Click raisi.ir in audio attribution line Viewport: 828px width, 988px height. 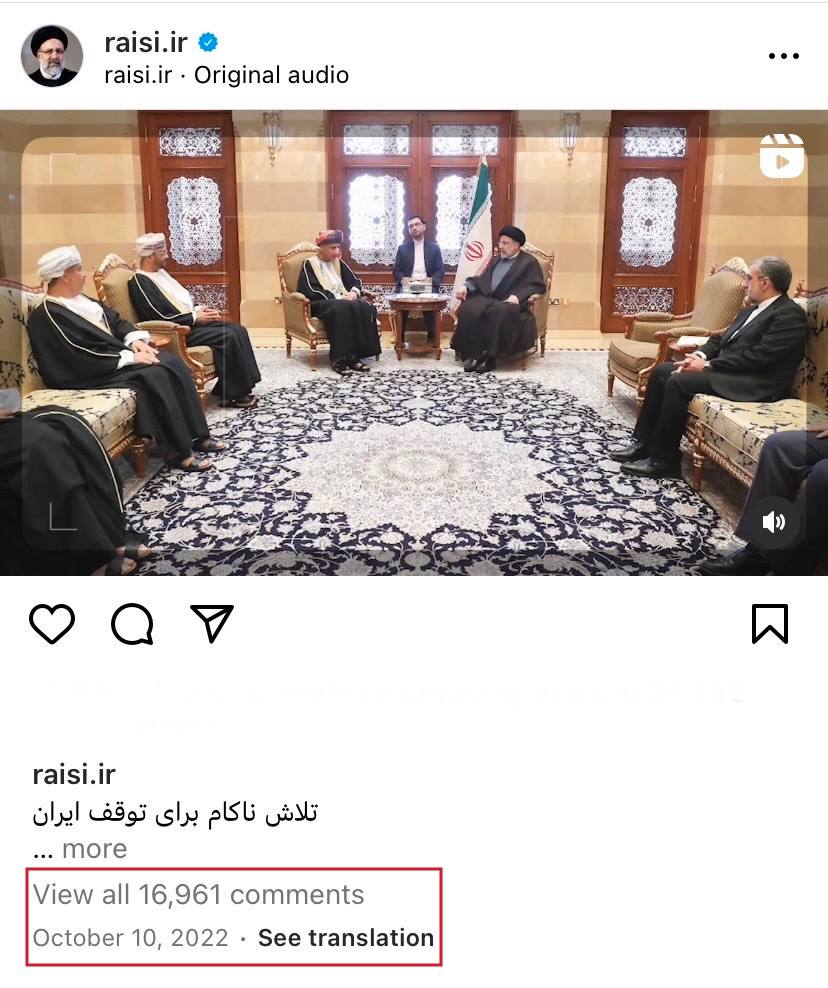tap(138, 75)
